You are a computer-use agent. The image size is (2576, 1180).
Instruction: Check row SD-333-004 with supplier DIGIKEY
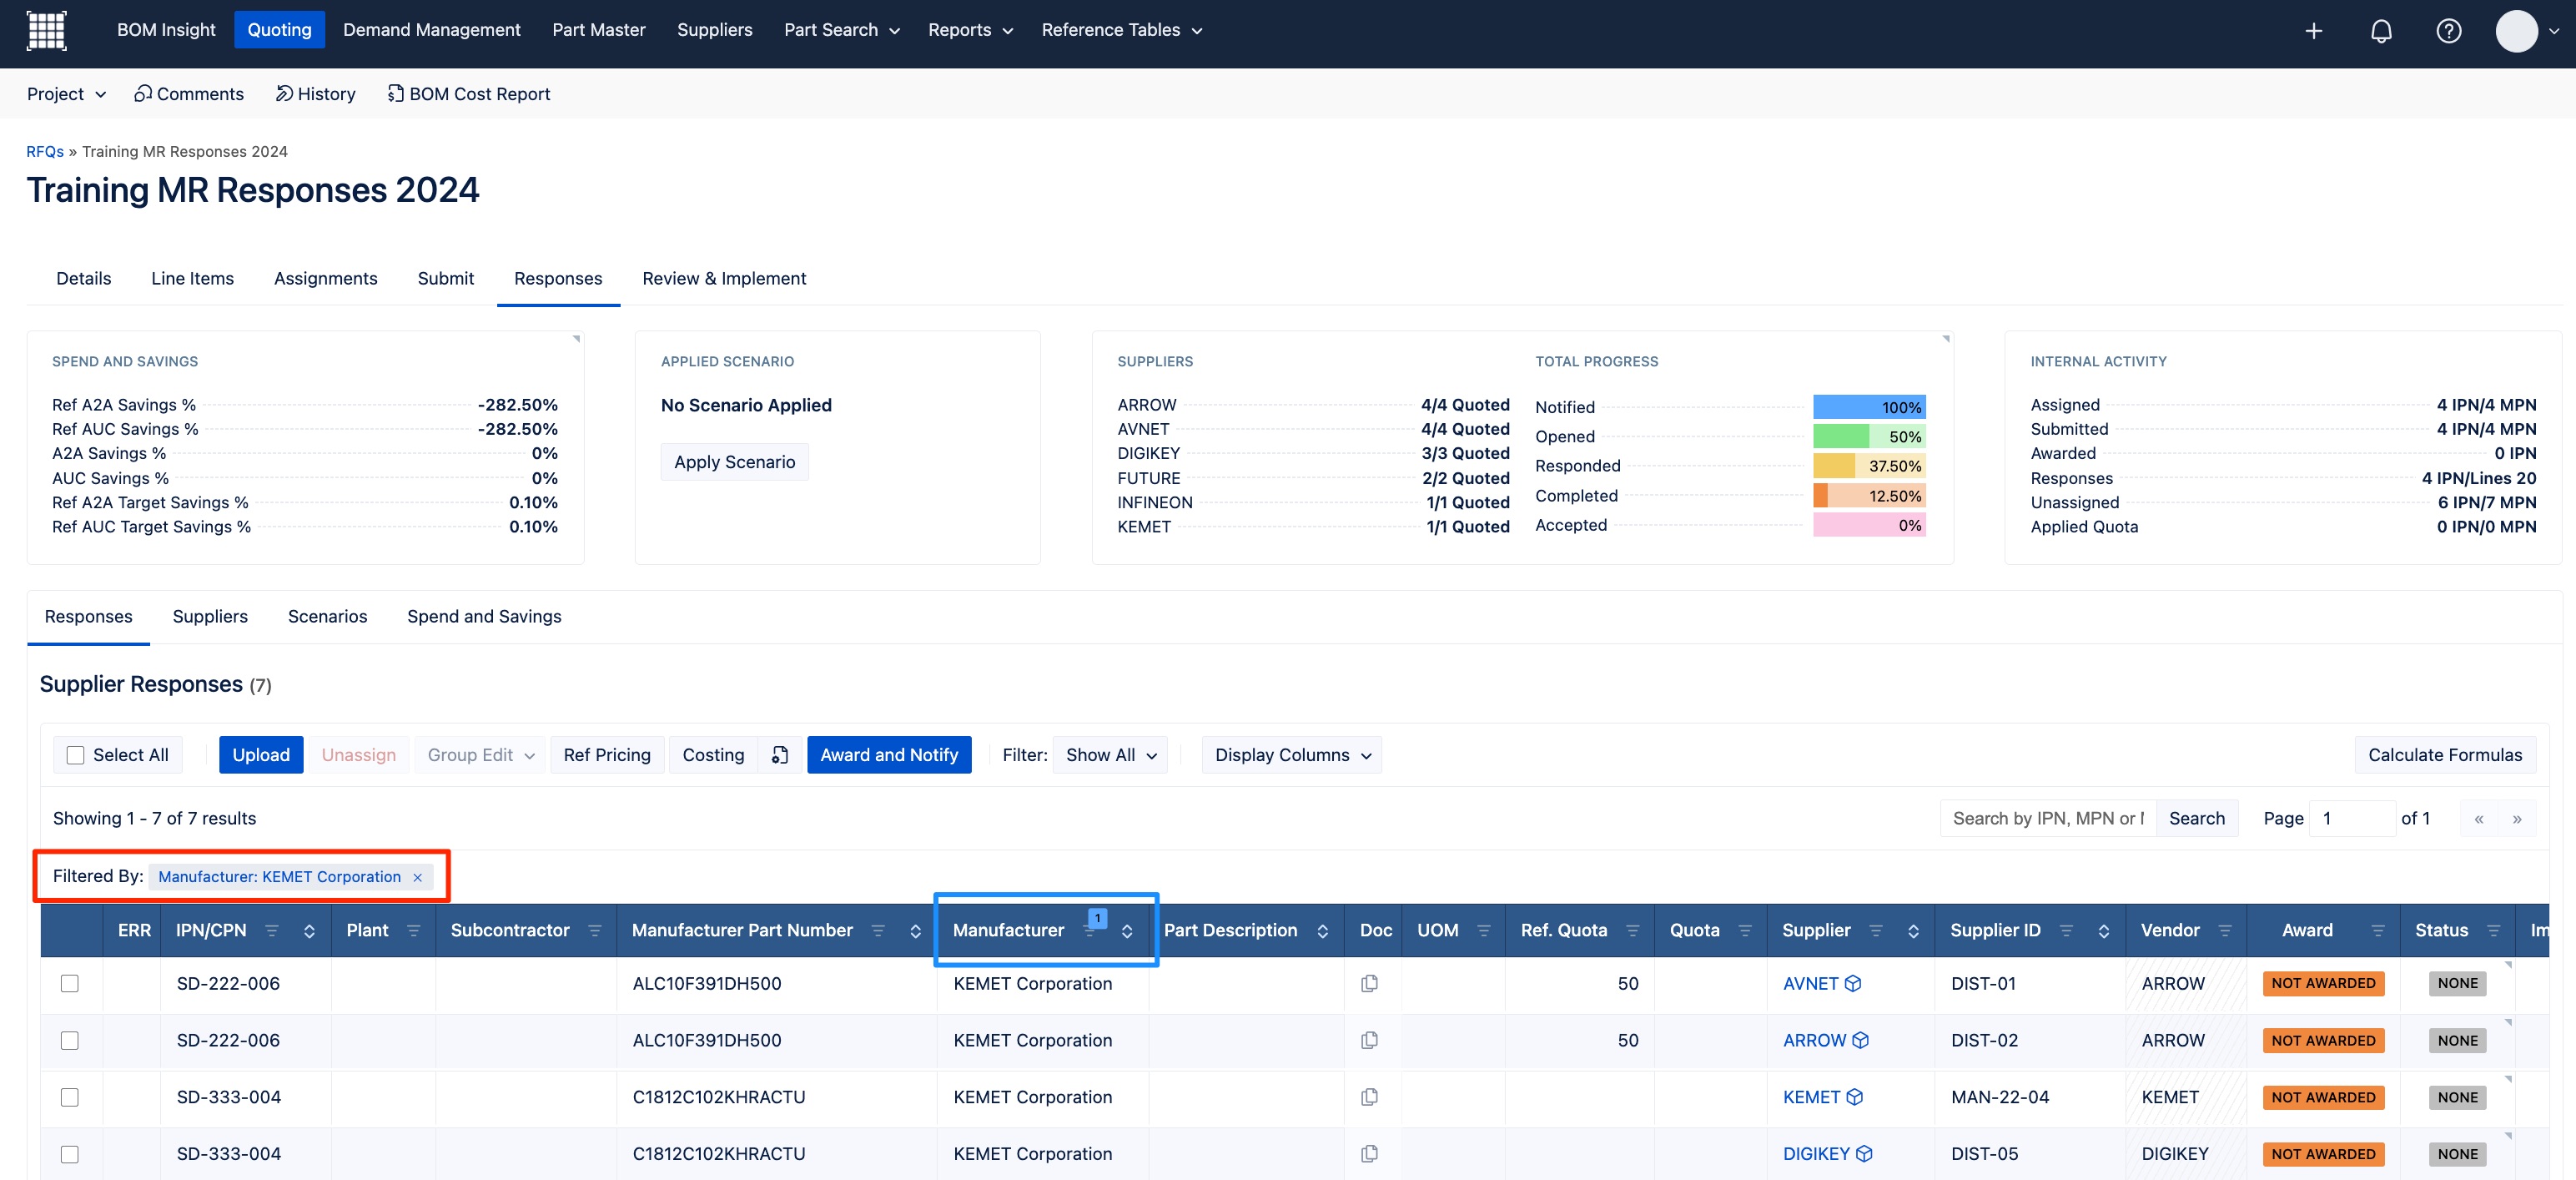pos(69,1154)
